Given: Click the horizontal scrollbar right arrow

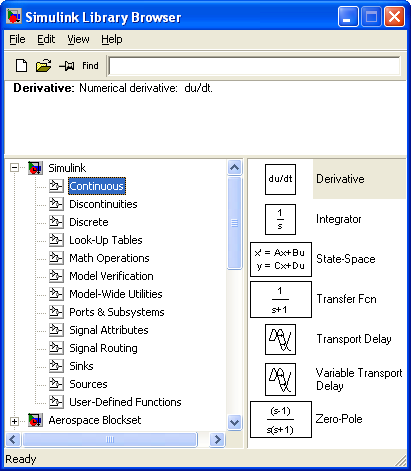Looking at the screenshot, I should click(x=218, y=440).
